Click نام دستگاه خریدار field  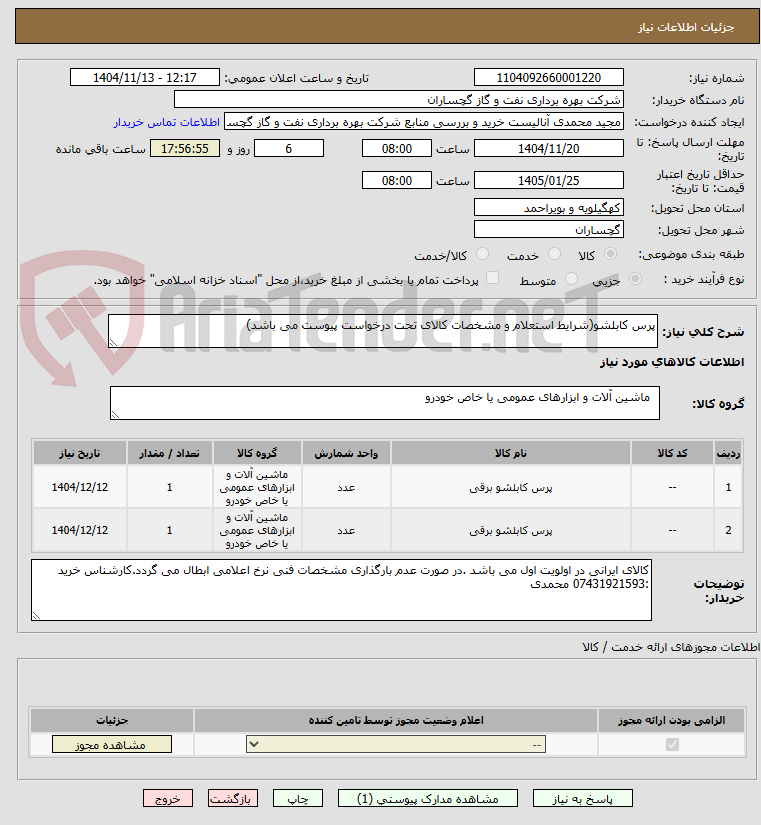(x=399, y=99)
